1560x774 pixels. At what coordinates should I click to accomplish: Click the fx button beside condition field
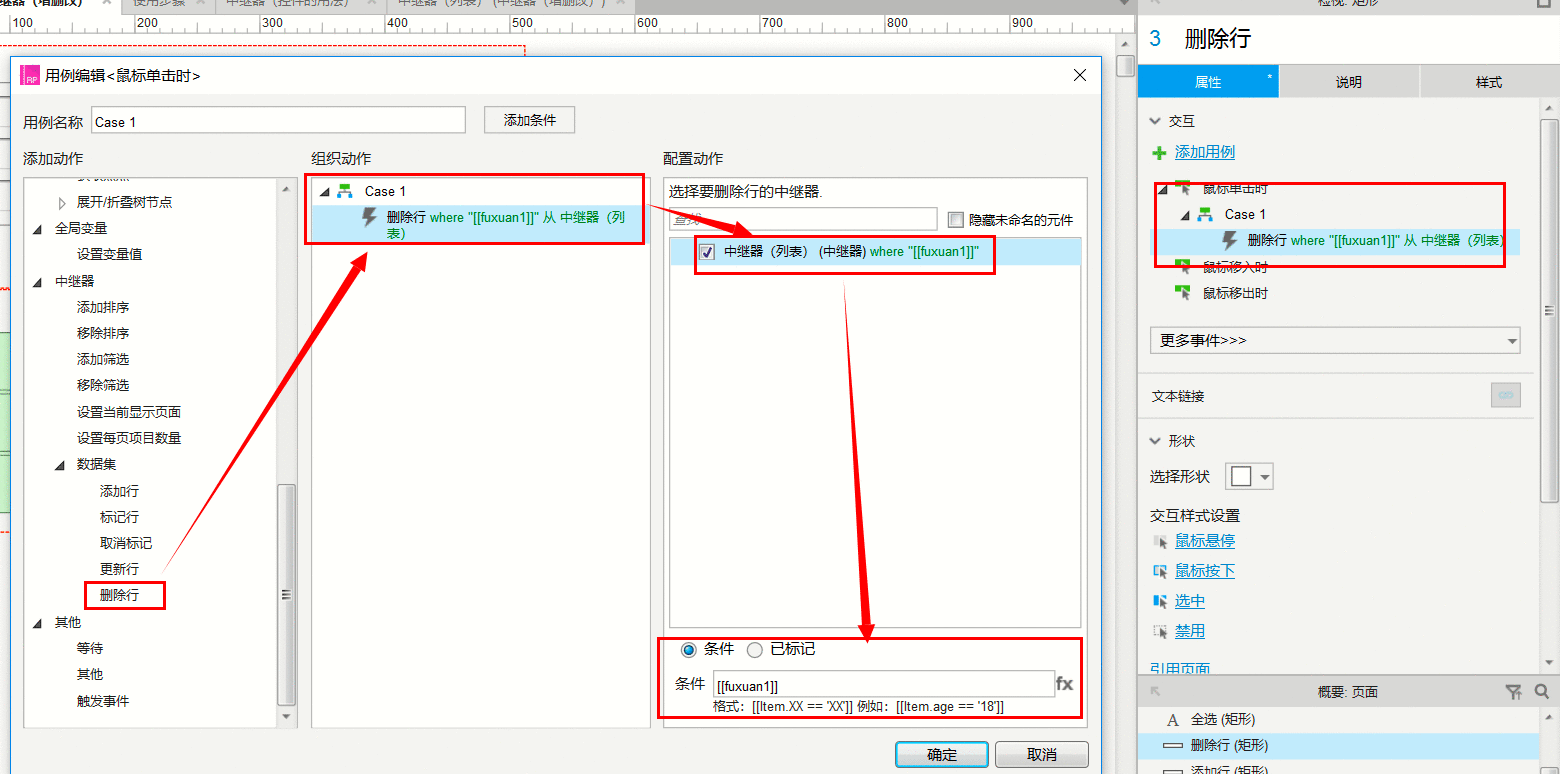point(1064,684)
